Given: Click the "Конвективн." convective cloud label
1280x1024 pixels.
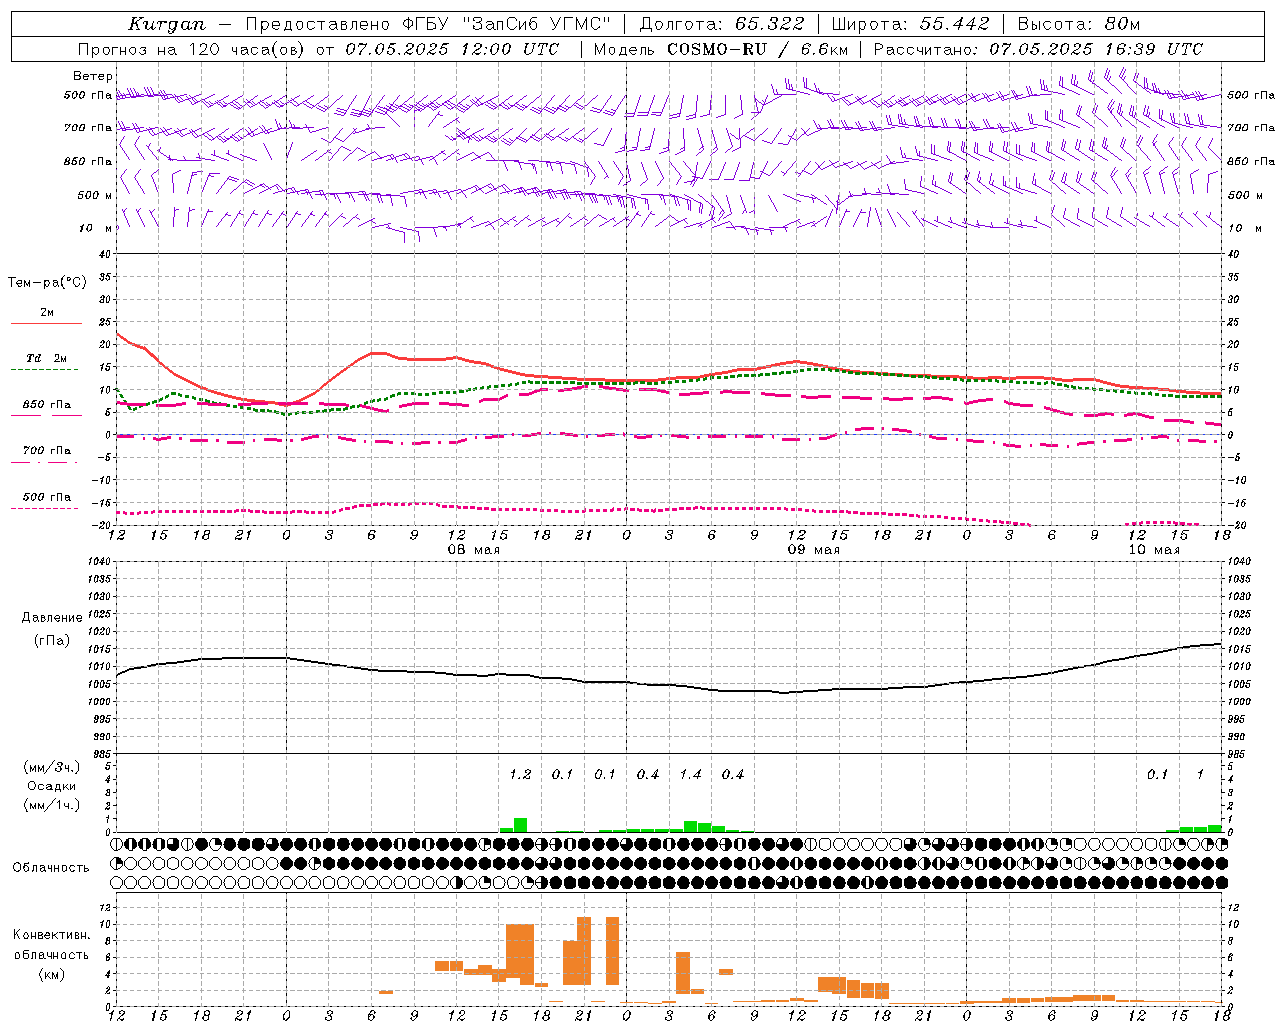Looking at the screenshot, I should 52,935.
